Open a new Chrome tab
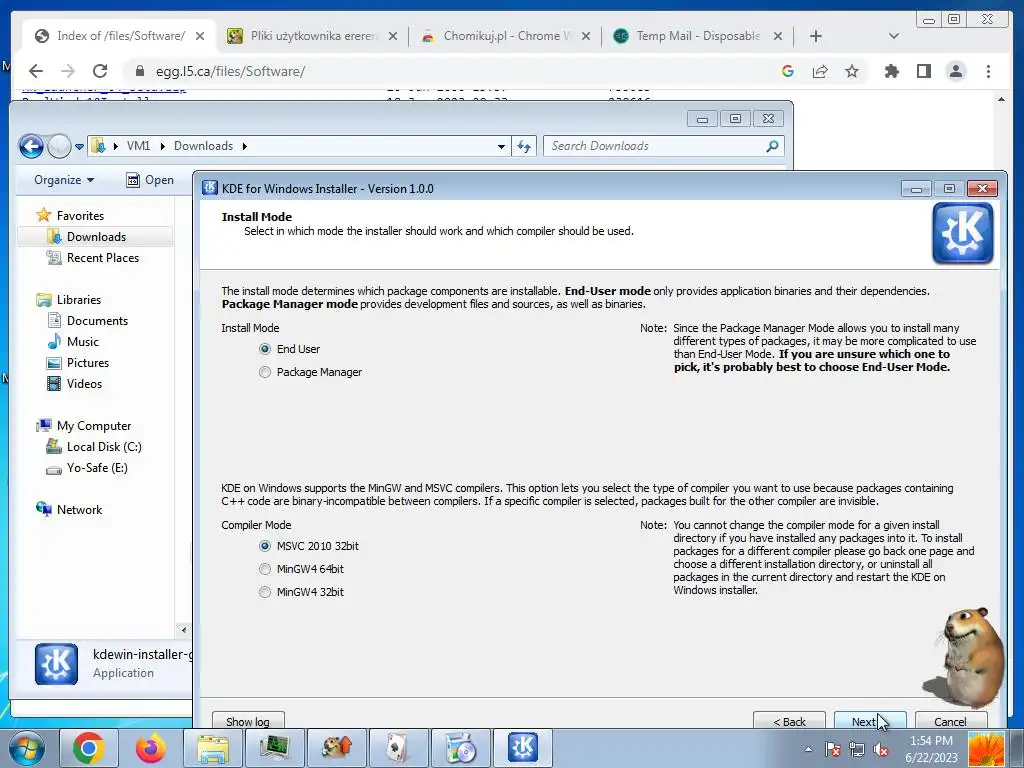The image size is (1024, 768). click(x=816, y=36)
